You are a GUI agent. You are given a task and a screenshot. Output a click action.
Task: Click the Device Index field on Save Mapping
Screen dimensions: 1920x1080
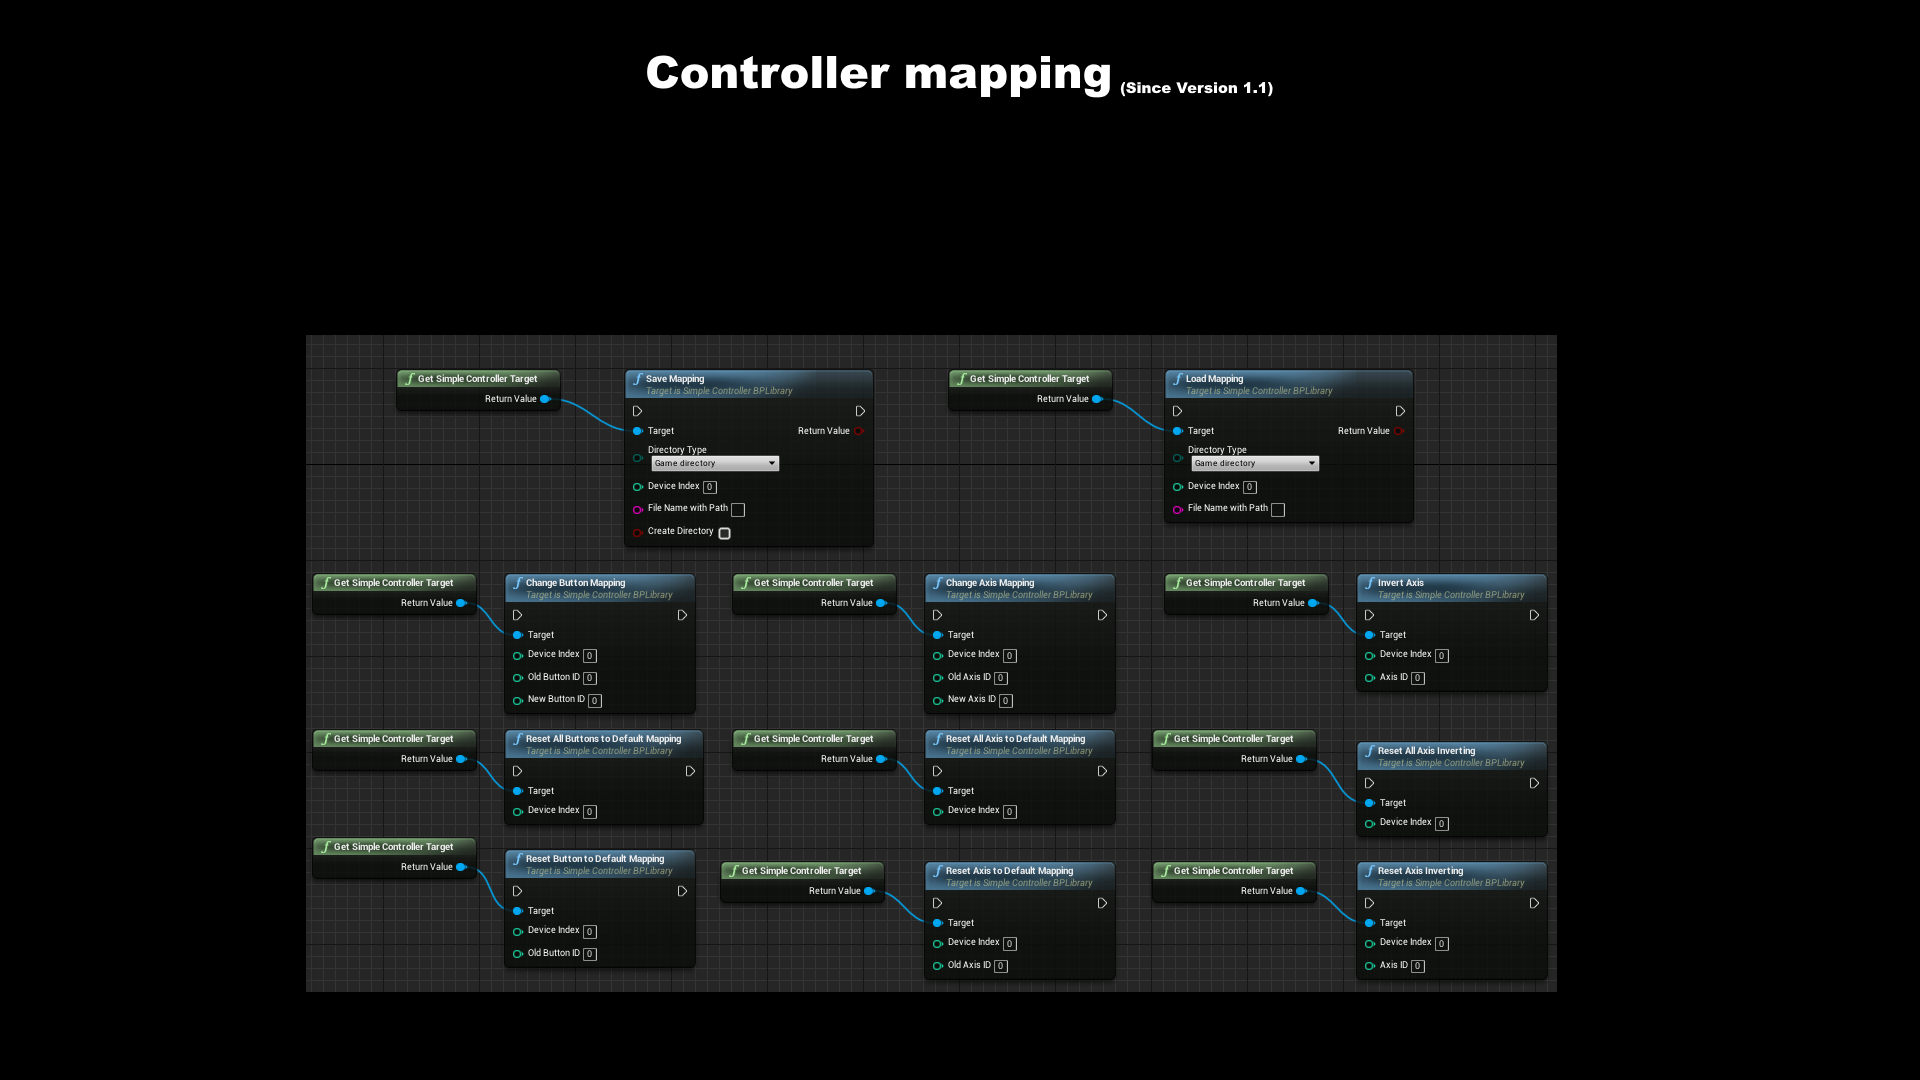710,487
